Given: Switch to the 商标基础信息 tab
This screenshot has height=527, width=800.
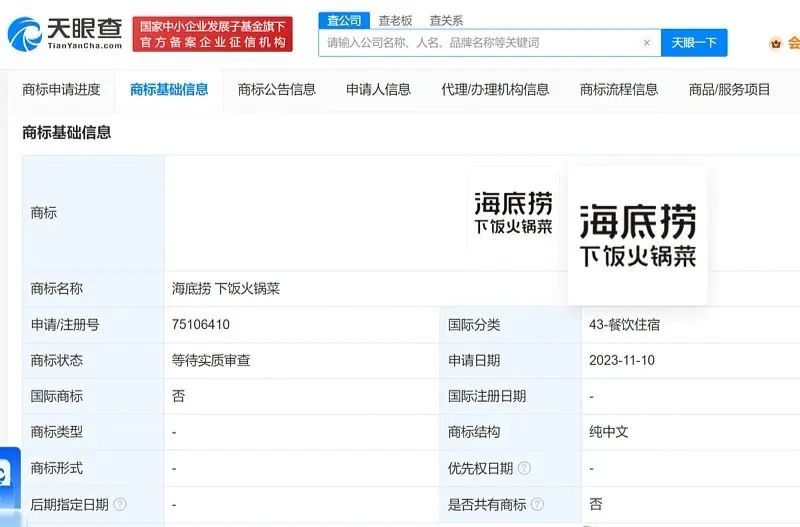Looking at the screenshot, I should pos(169,90).
